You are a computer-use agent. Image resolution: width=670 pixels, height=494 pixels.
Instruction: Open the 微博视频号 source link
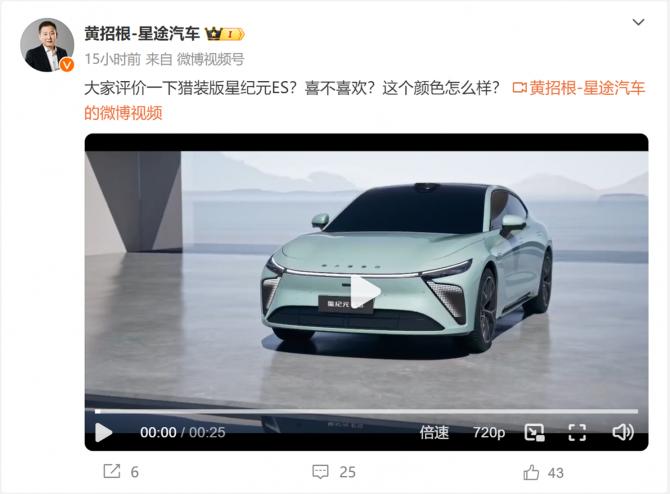tap(211, 59)
